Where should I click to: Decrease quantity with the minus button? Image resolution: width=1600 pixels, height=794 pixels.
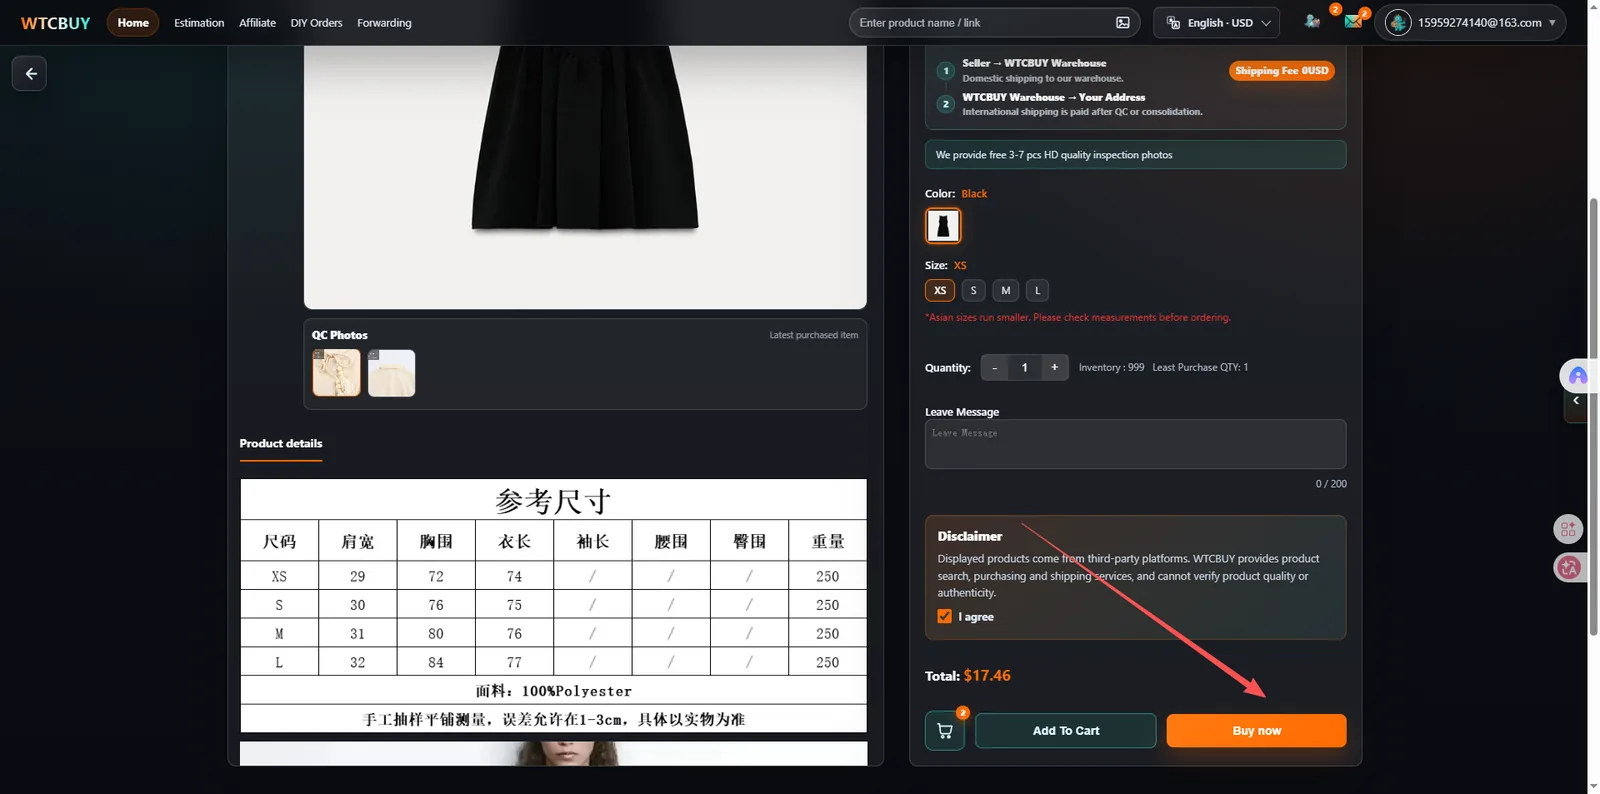(995, 368)
